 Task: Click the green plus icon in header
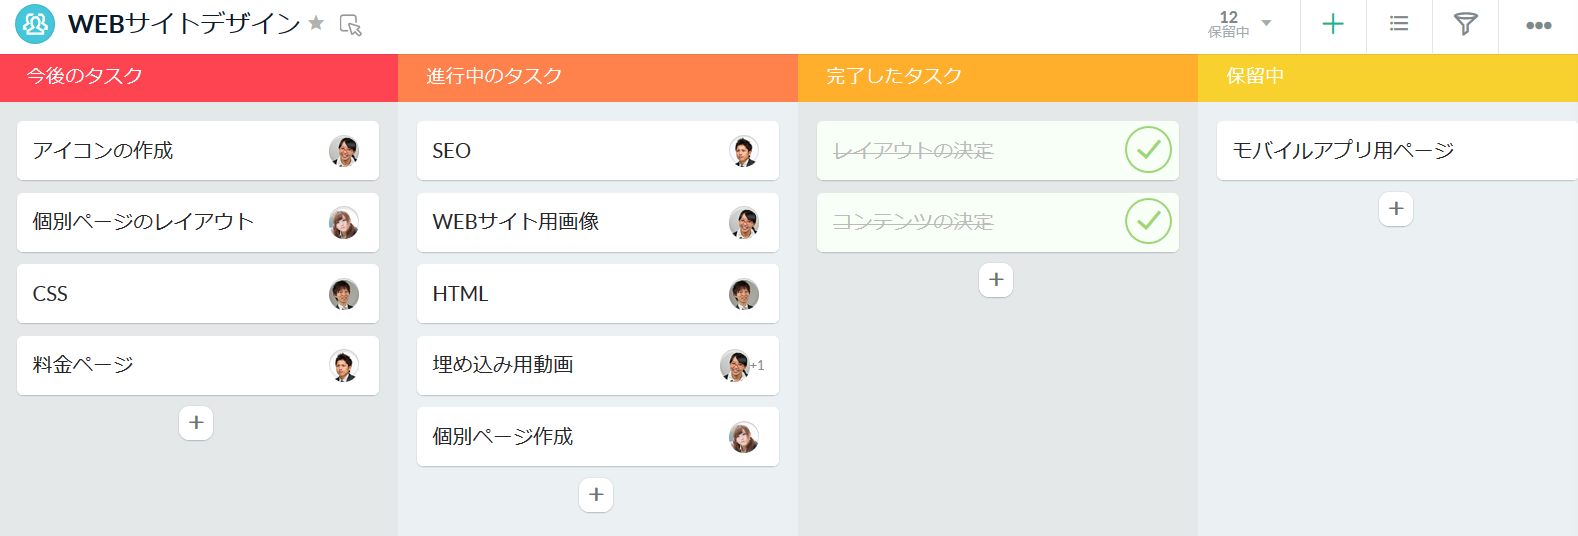click(x=1333, y=24)
